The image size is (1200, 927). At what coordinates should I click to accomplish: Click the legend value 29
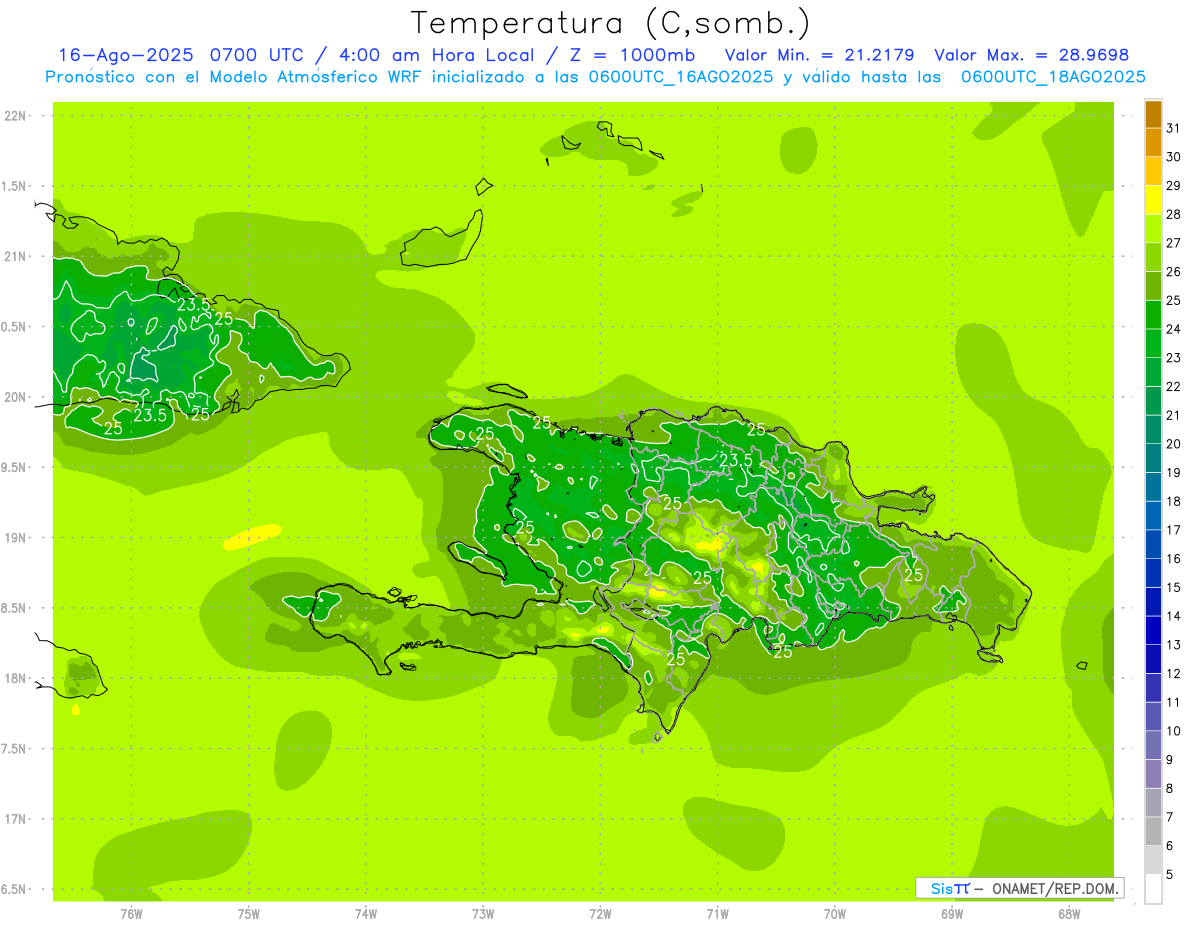[x=1173, y=186]
